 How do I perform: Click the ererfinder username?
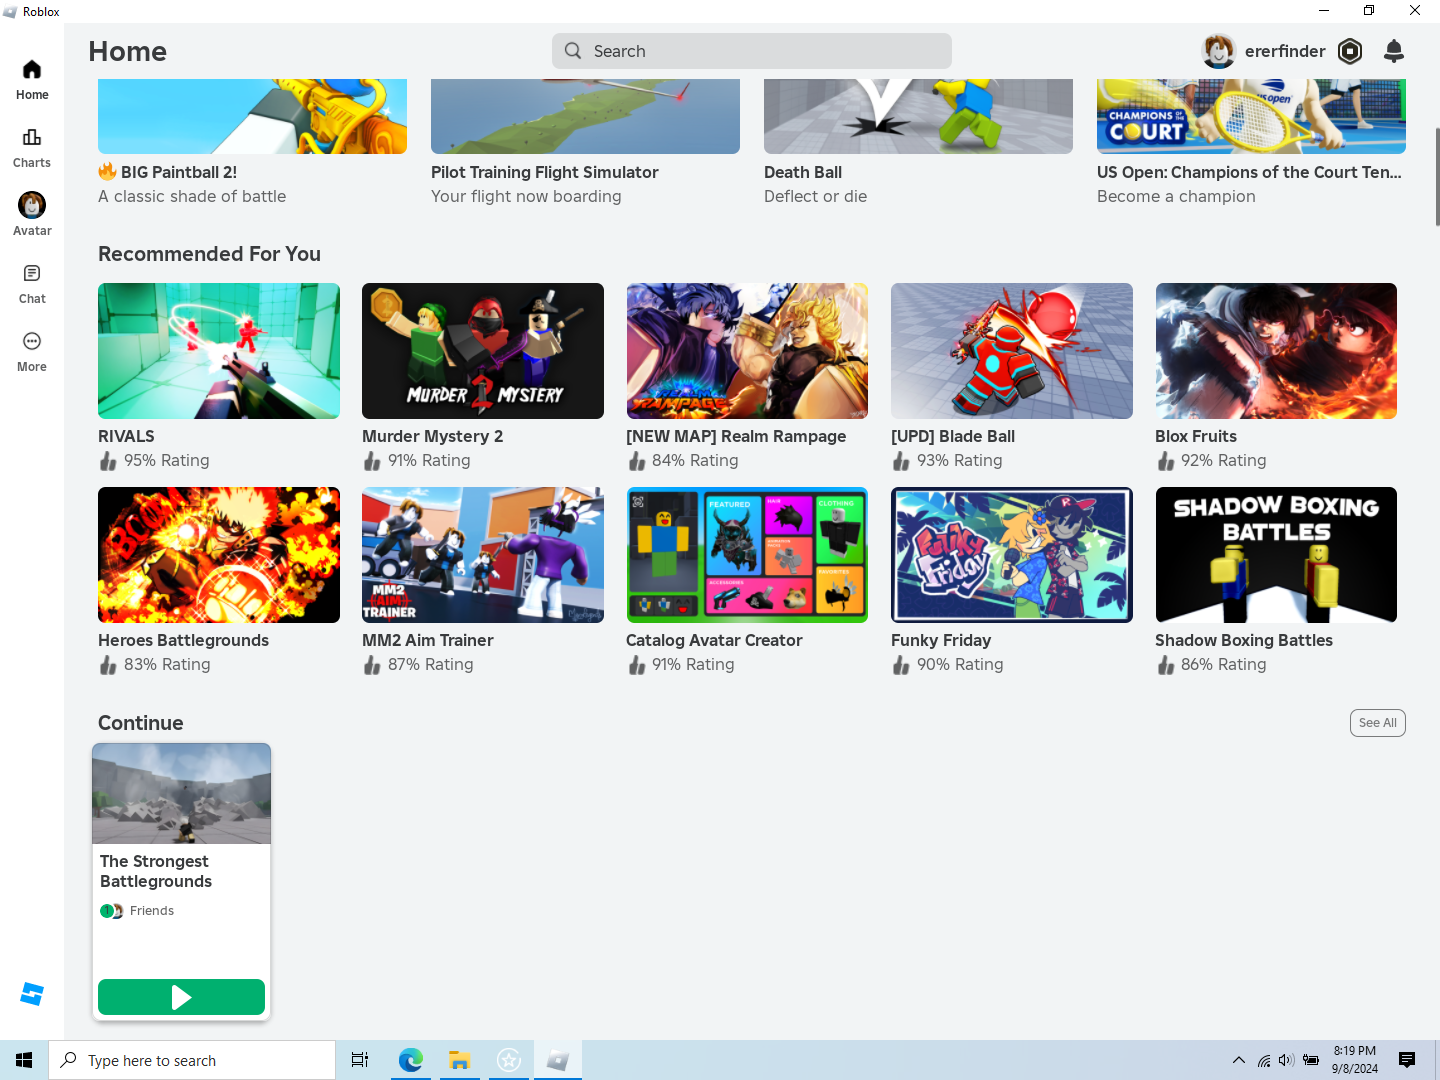[x=1285, y=51]
